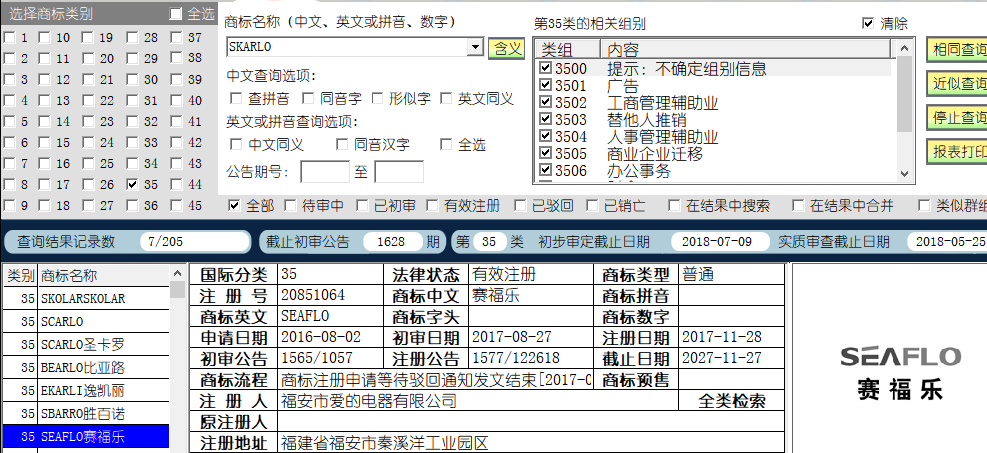Select EKARLI逸凯丽 result row
987x453 pixels.
86,391
